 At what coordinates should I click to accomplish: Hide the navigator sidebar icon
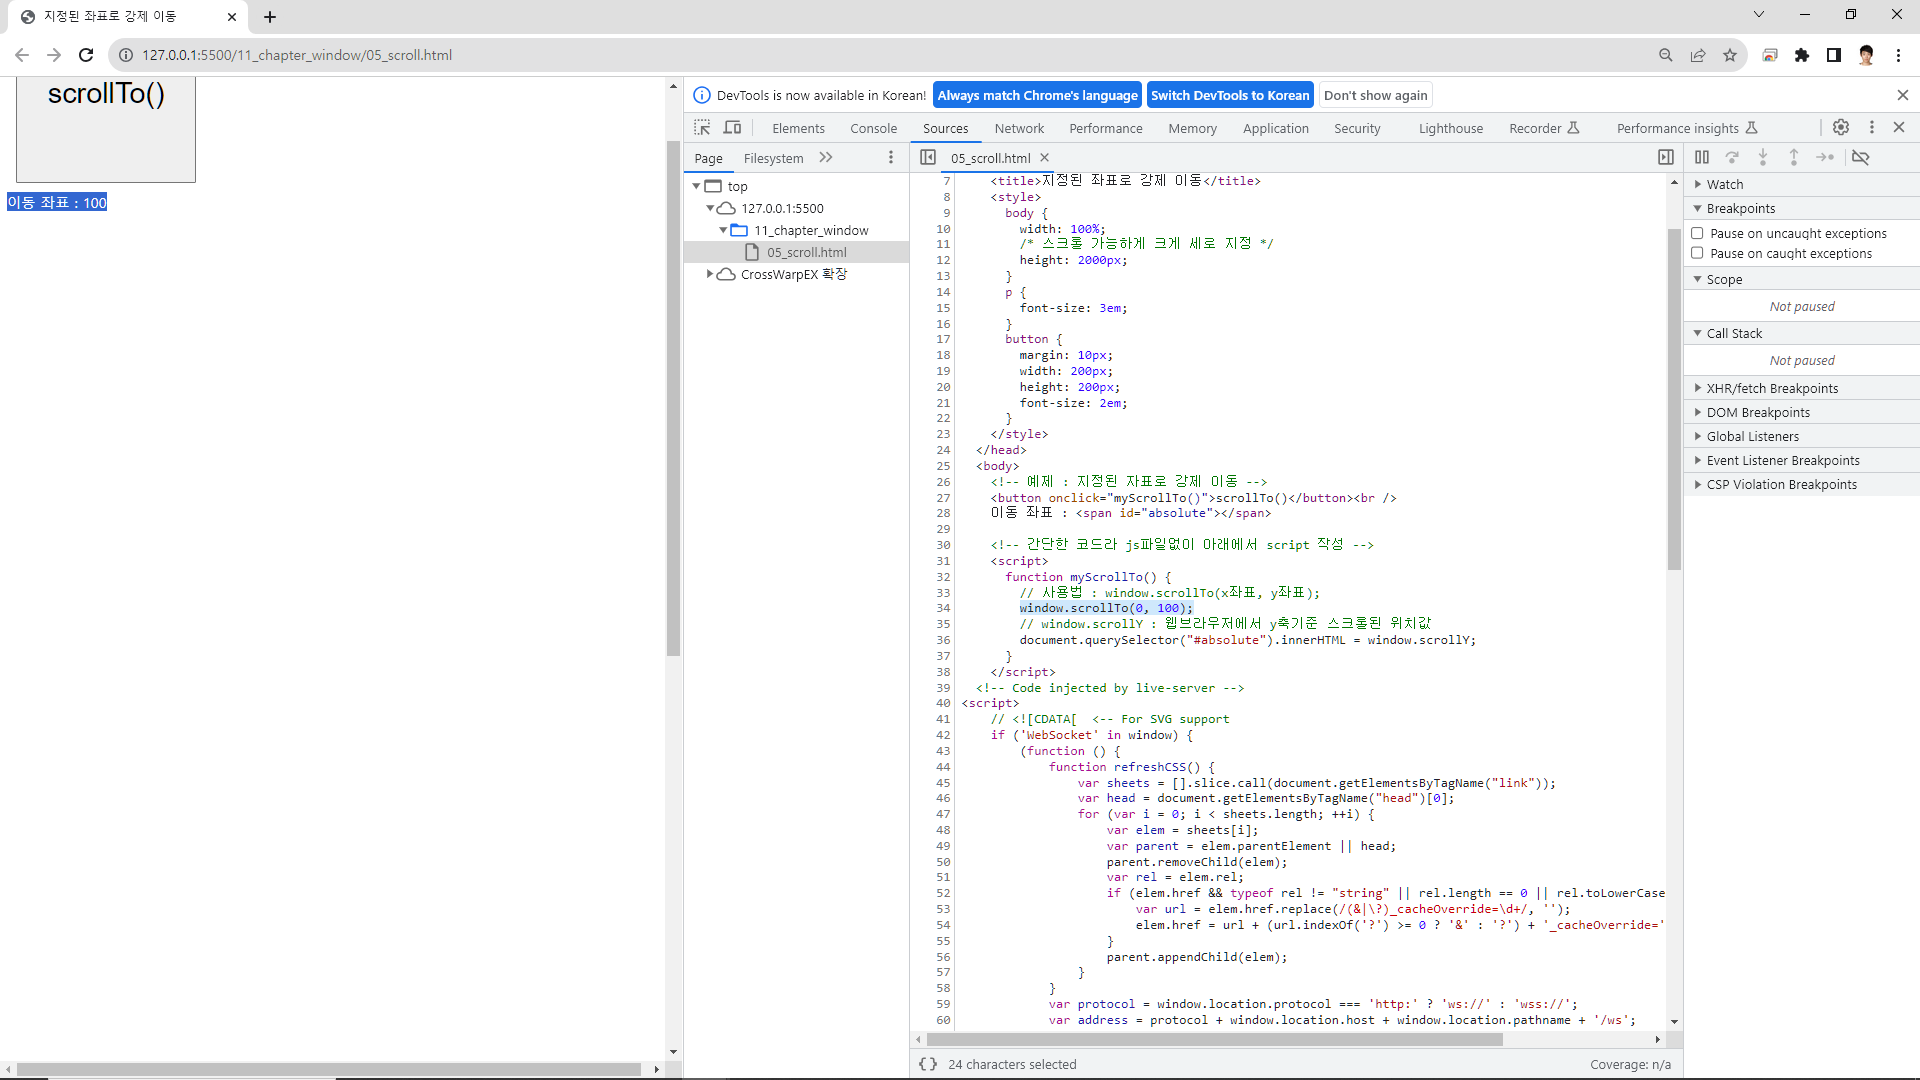(x=928, y=158)
